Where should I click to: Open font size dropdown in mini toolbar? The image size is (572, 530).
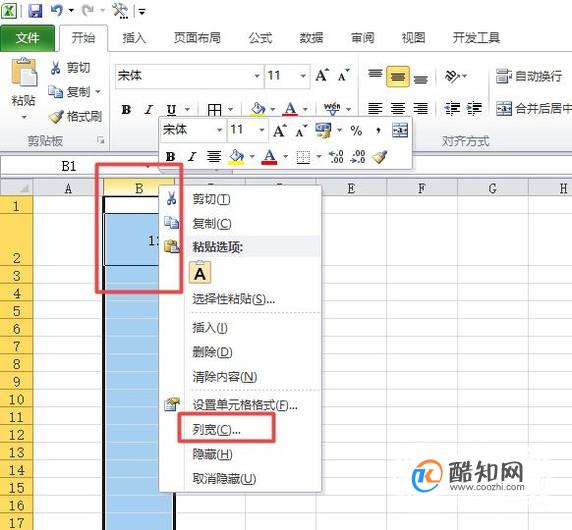262,130
